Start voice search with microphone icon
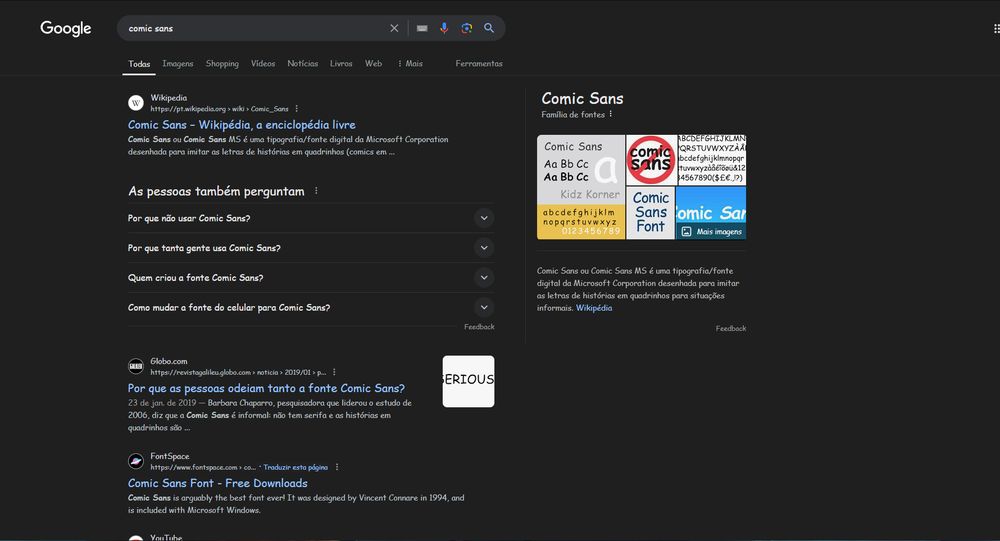The image size is (1000, 541). point(444,28)
